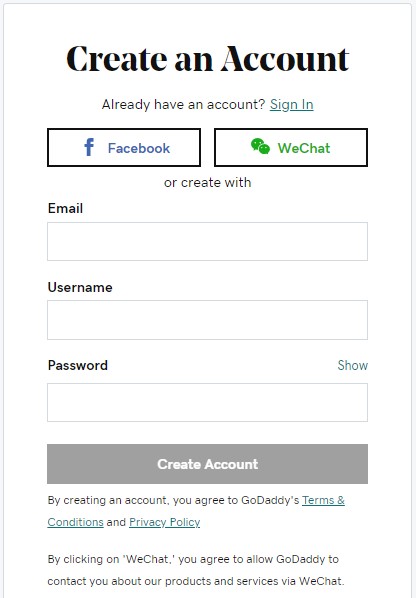
Task: Choose the WeChat sign-up button text
Action: click(304, 148)
